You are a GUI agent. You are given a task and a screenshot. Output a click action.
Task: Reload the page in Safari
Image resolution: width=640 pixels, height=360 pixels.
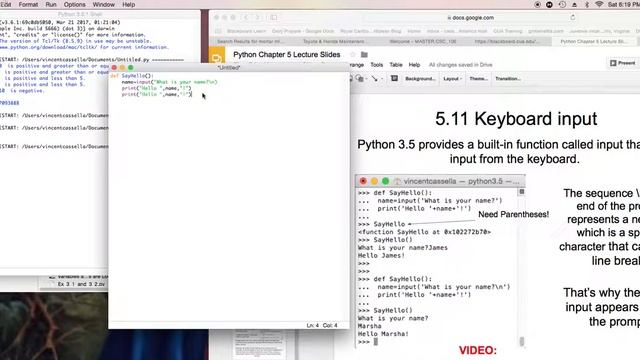click(573, 18)
